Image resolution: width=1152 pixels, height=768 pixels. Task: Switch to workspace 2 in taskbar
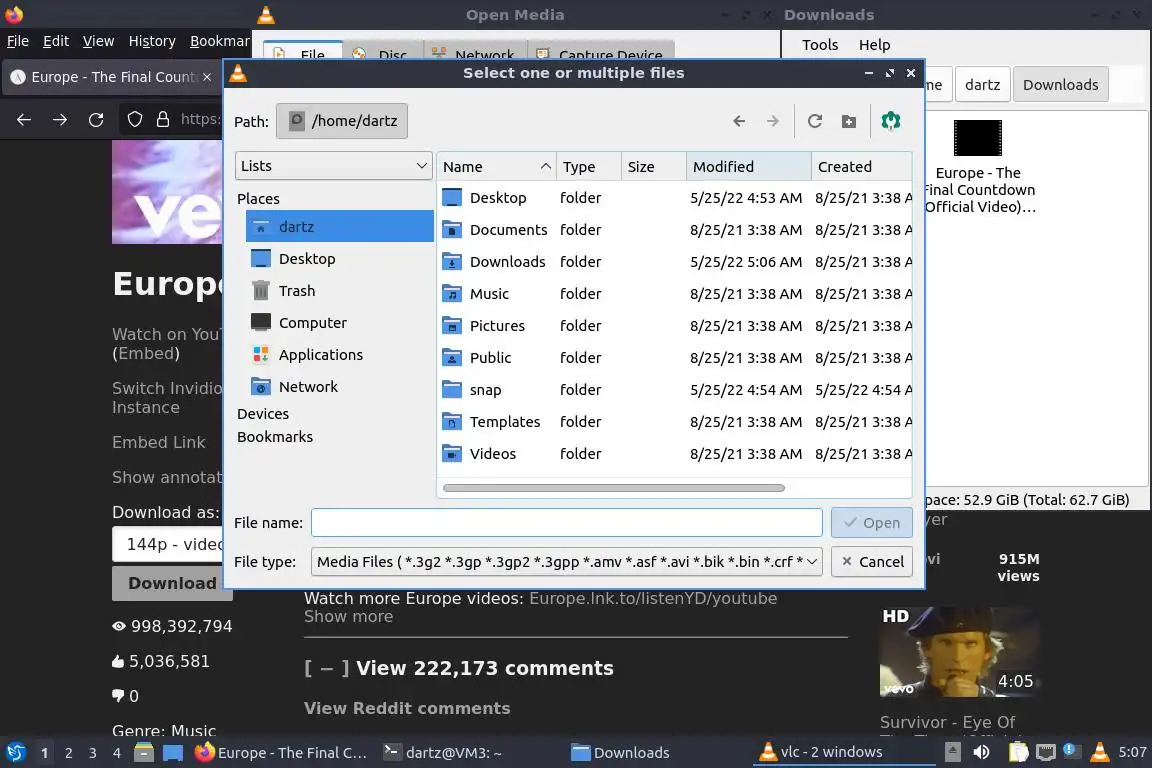coord(68,753)
